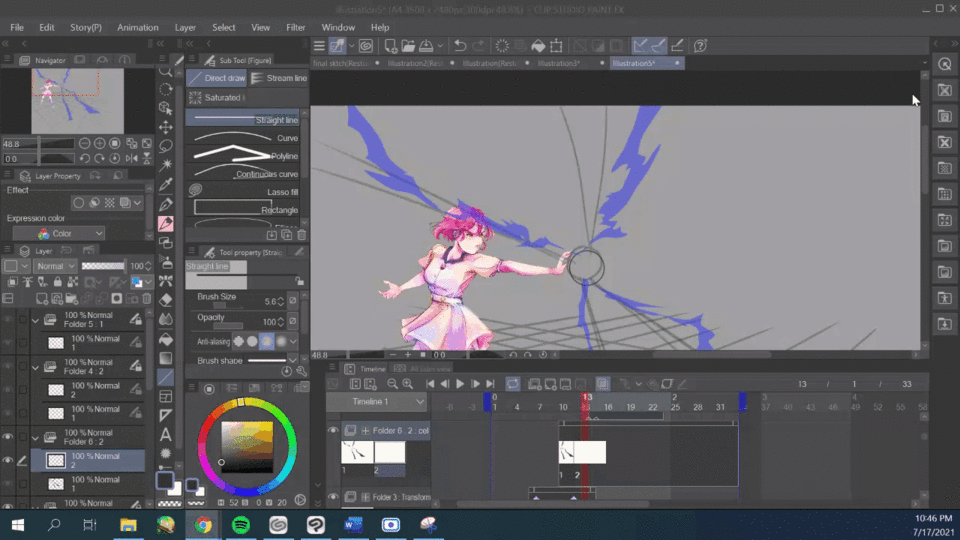Choose the Lasso fill sub tool
Screen dimensions: 960x540
point(243,192)
